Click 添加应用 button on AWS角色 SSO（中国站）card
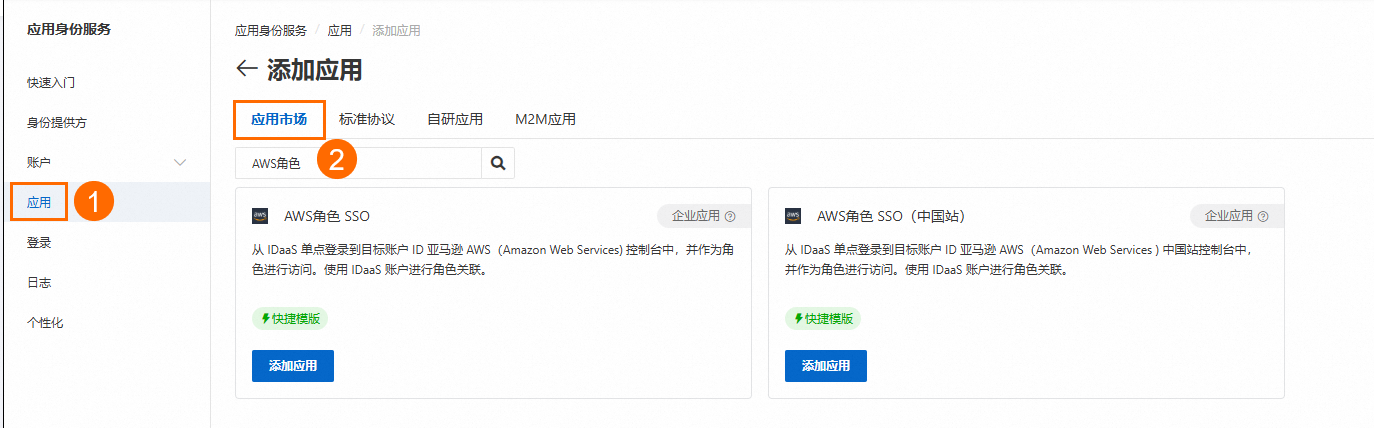This screenshot has width=1374, height=428. (826, 366)
